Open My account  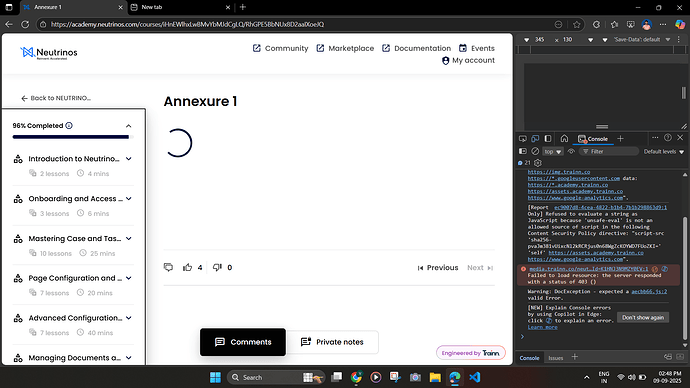(x=468, y=60)
